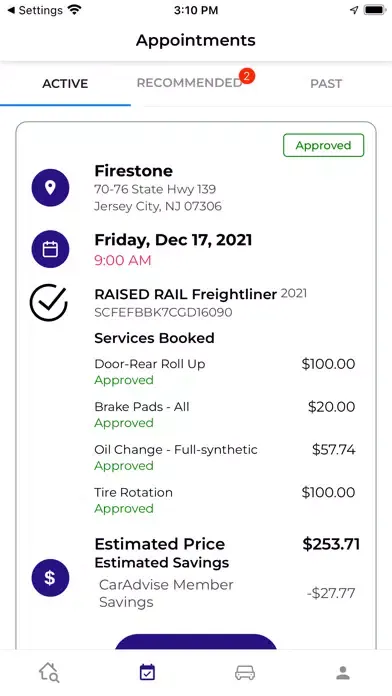Open the vehicles car icon in the bottom bar
Screen dimensions: 392x696
click(245, 672)
